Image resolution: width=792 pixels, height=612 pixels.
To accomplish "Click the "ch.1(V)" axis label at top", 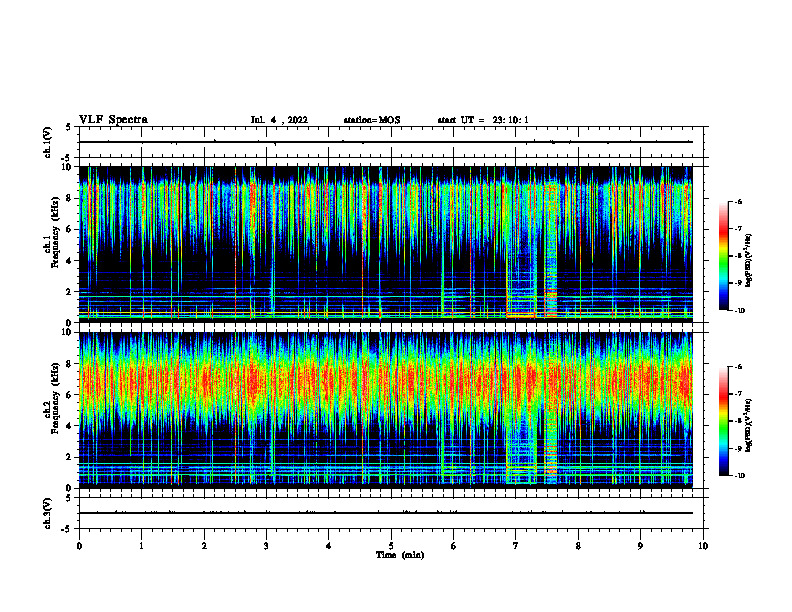I will coord(48,142).
